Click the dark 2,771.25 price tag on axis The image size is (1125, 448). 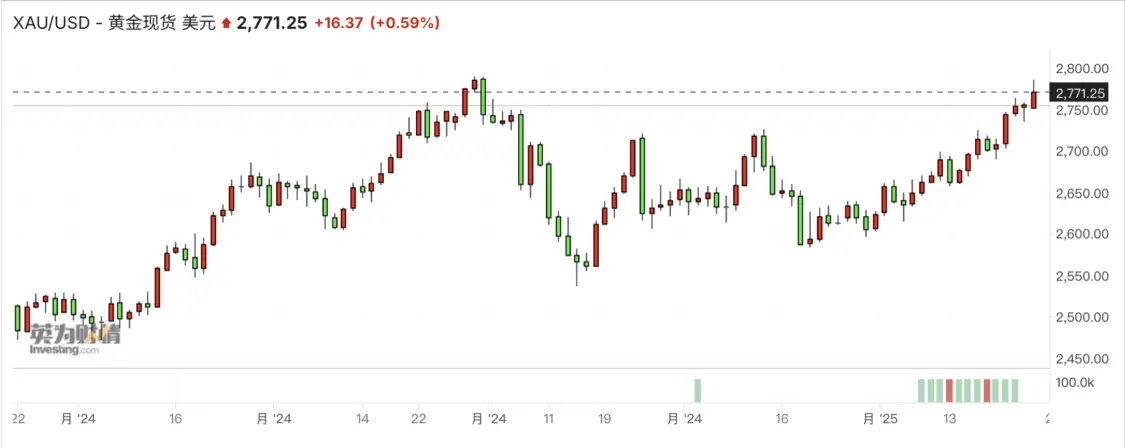pos(1080,93)
